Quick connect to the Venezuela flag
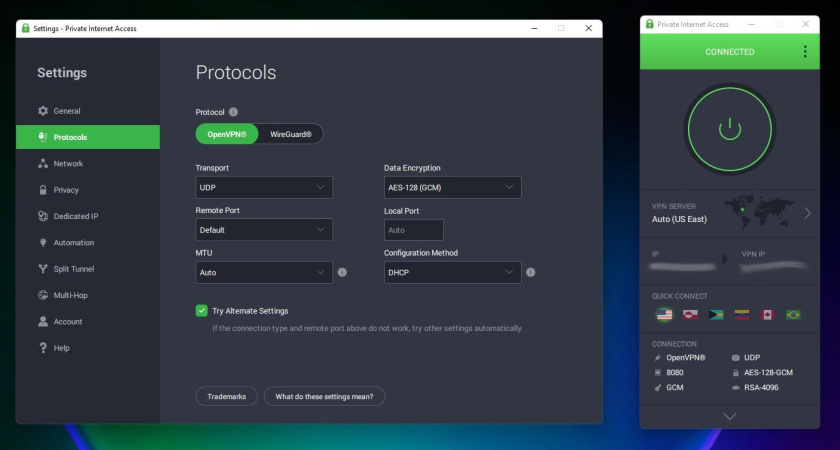The width and height of the screenshot is (840, 450). click(x=742, y=314)
